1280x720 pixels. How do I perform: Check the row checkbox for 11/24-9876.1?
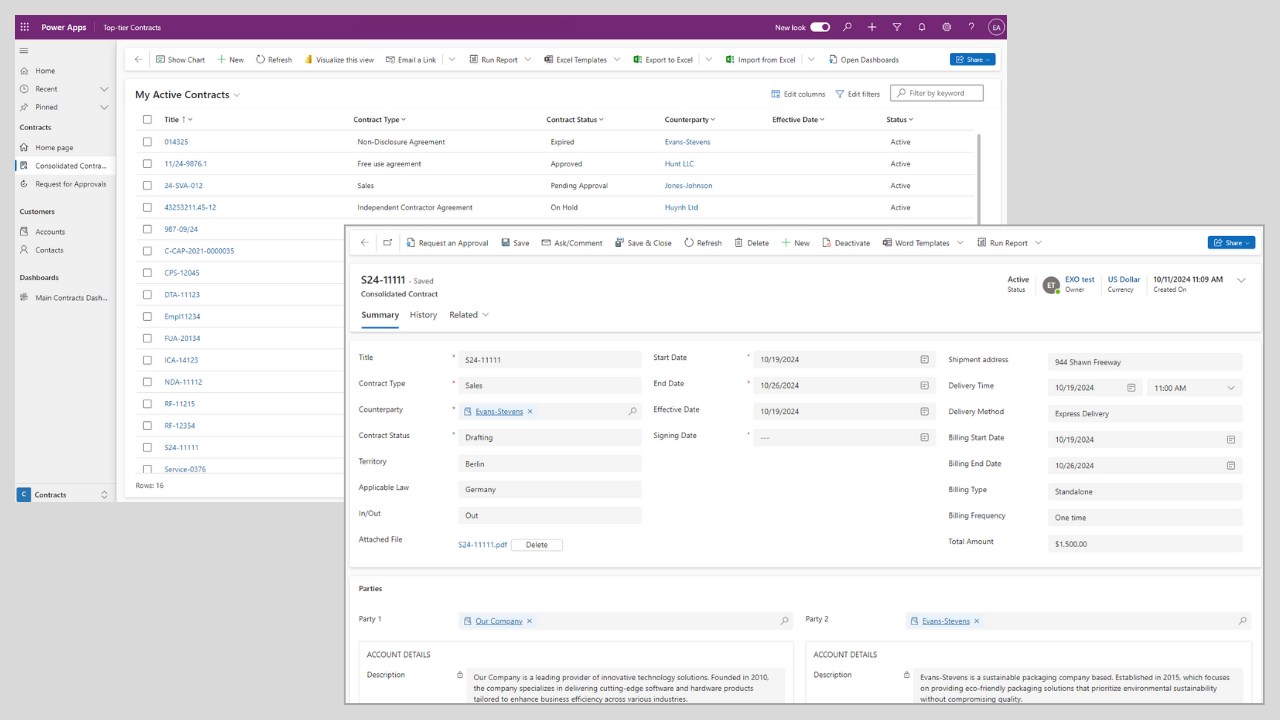coord(147,164)
